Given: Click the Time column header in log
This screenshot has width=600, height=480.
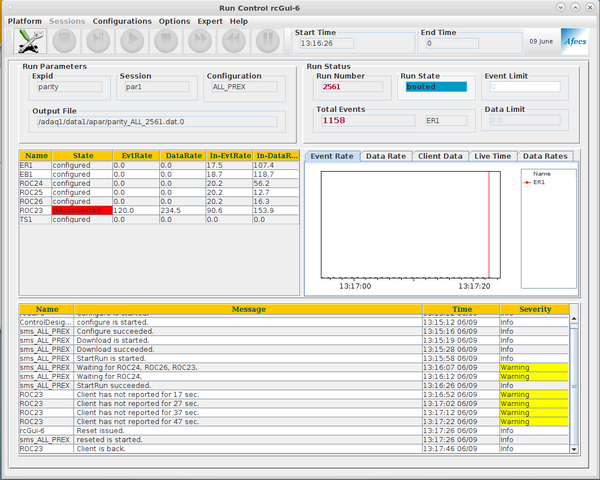Looking at the screenshot, I should pos(461,309).
